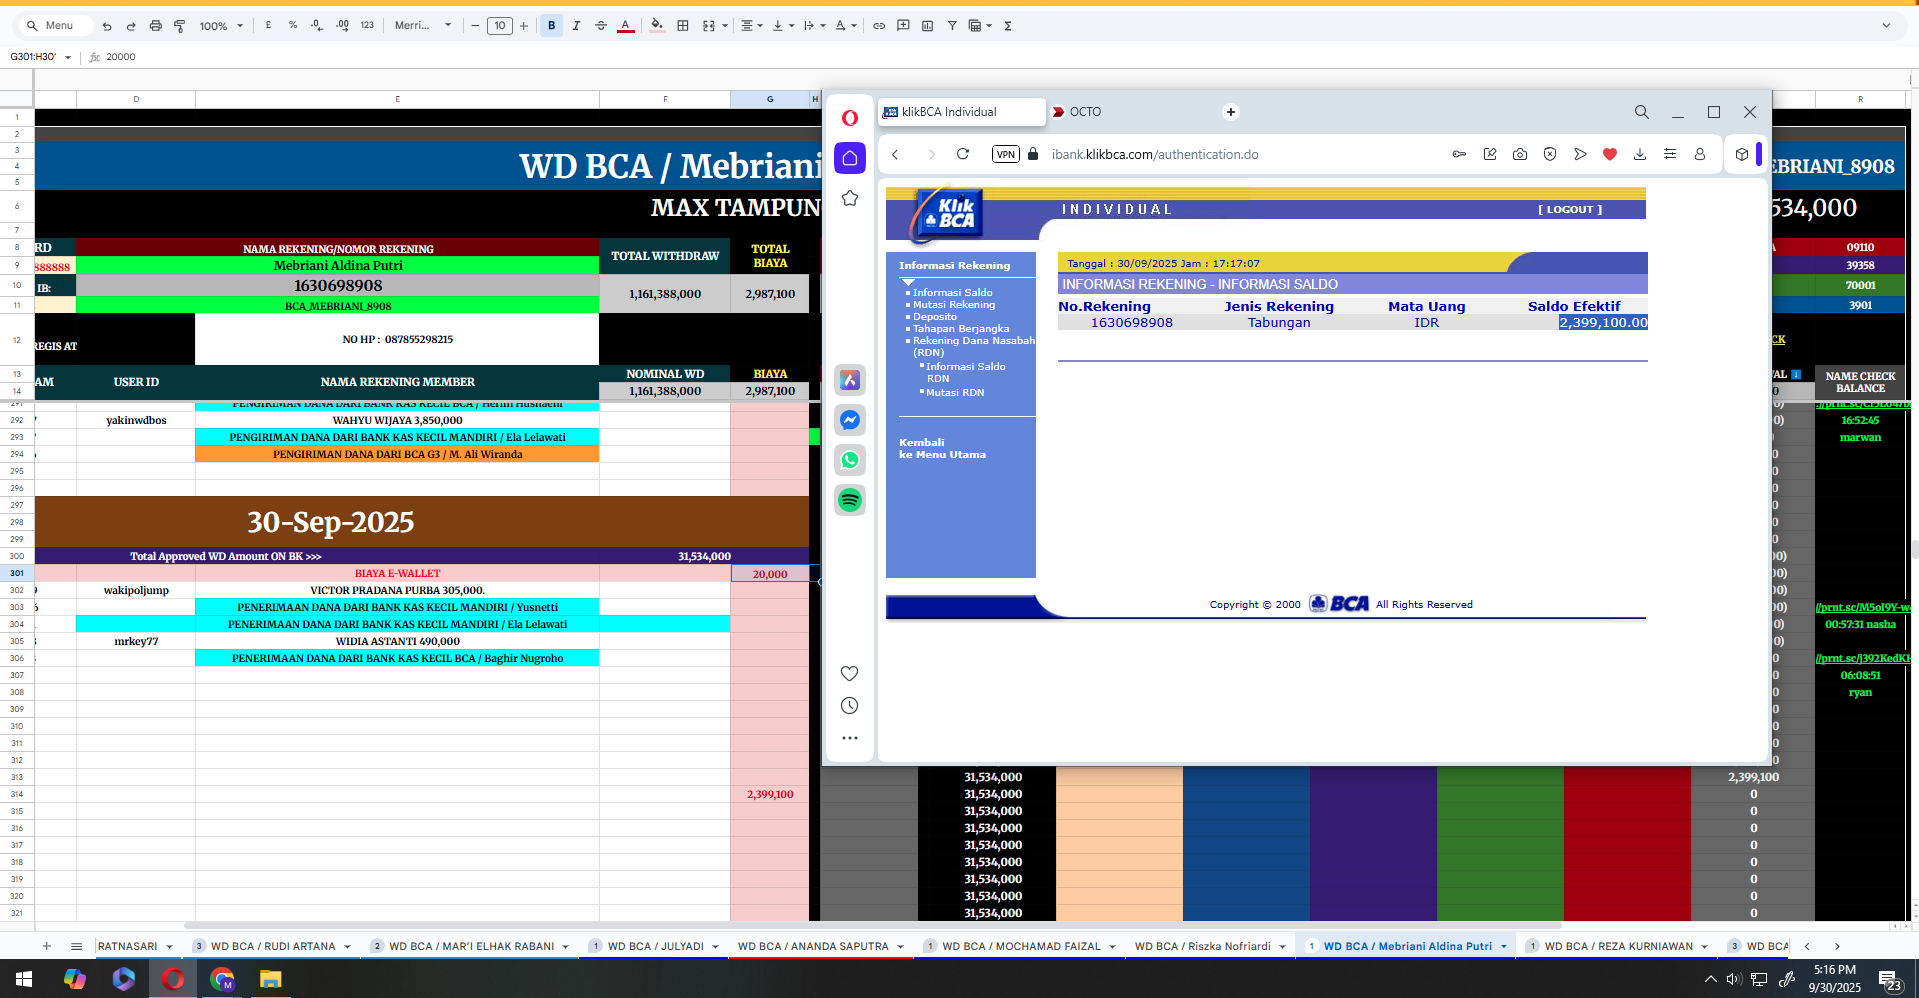Switch to the OCTO browser tab

click(x=1085, y=112)
